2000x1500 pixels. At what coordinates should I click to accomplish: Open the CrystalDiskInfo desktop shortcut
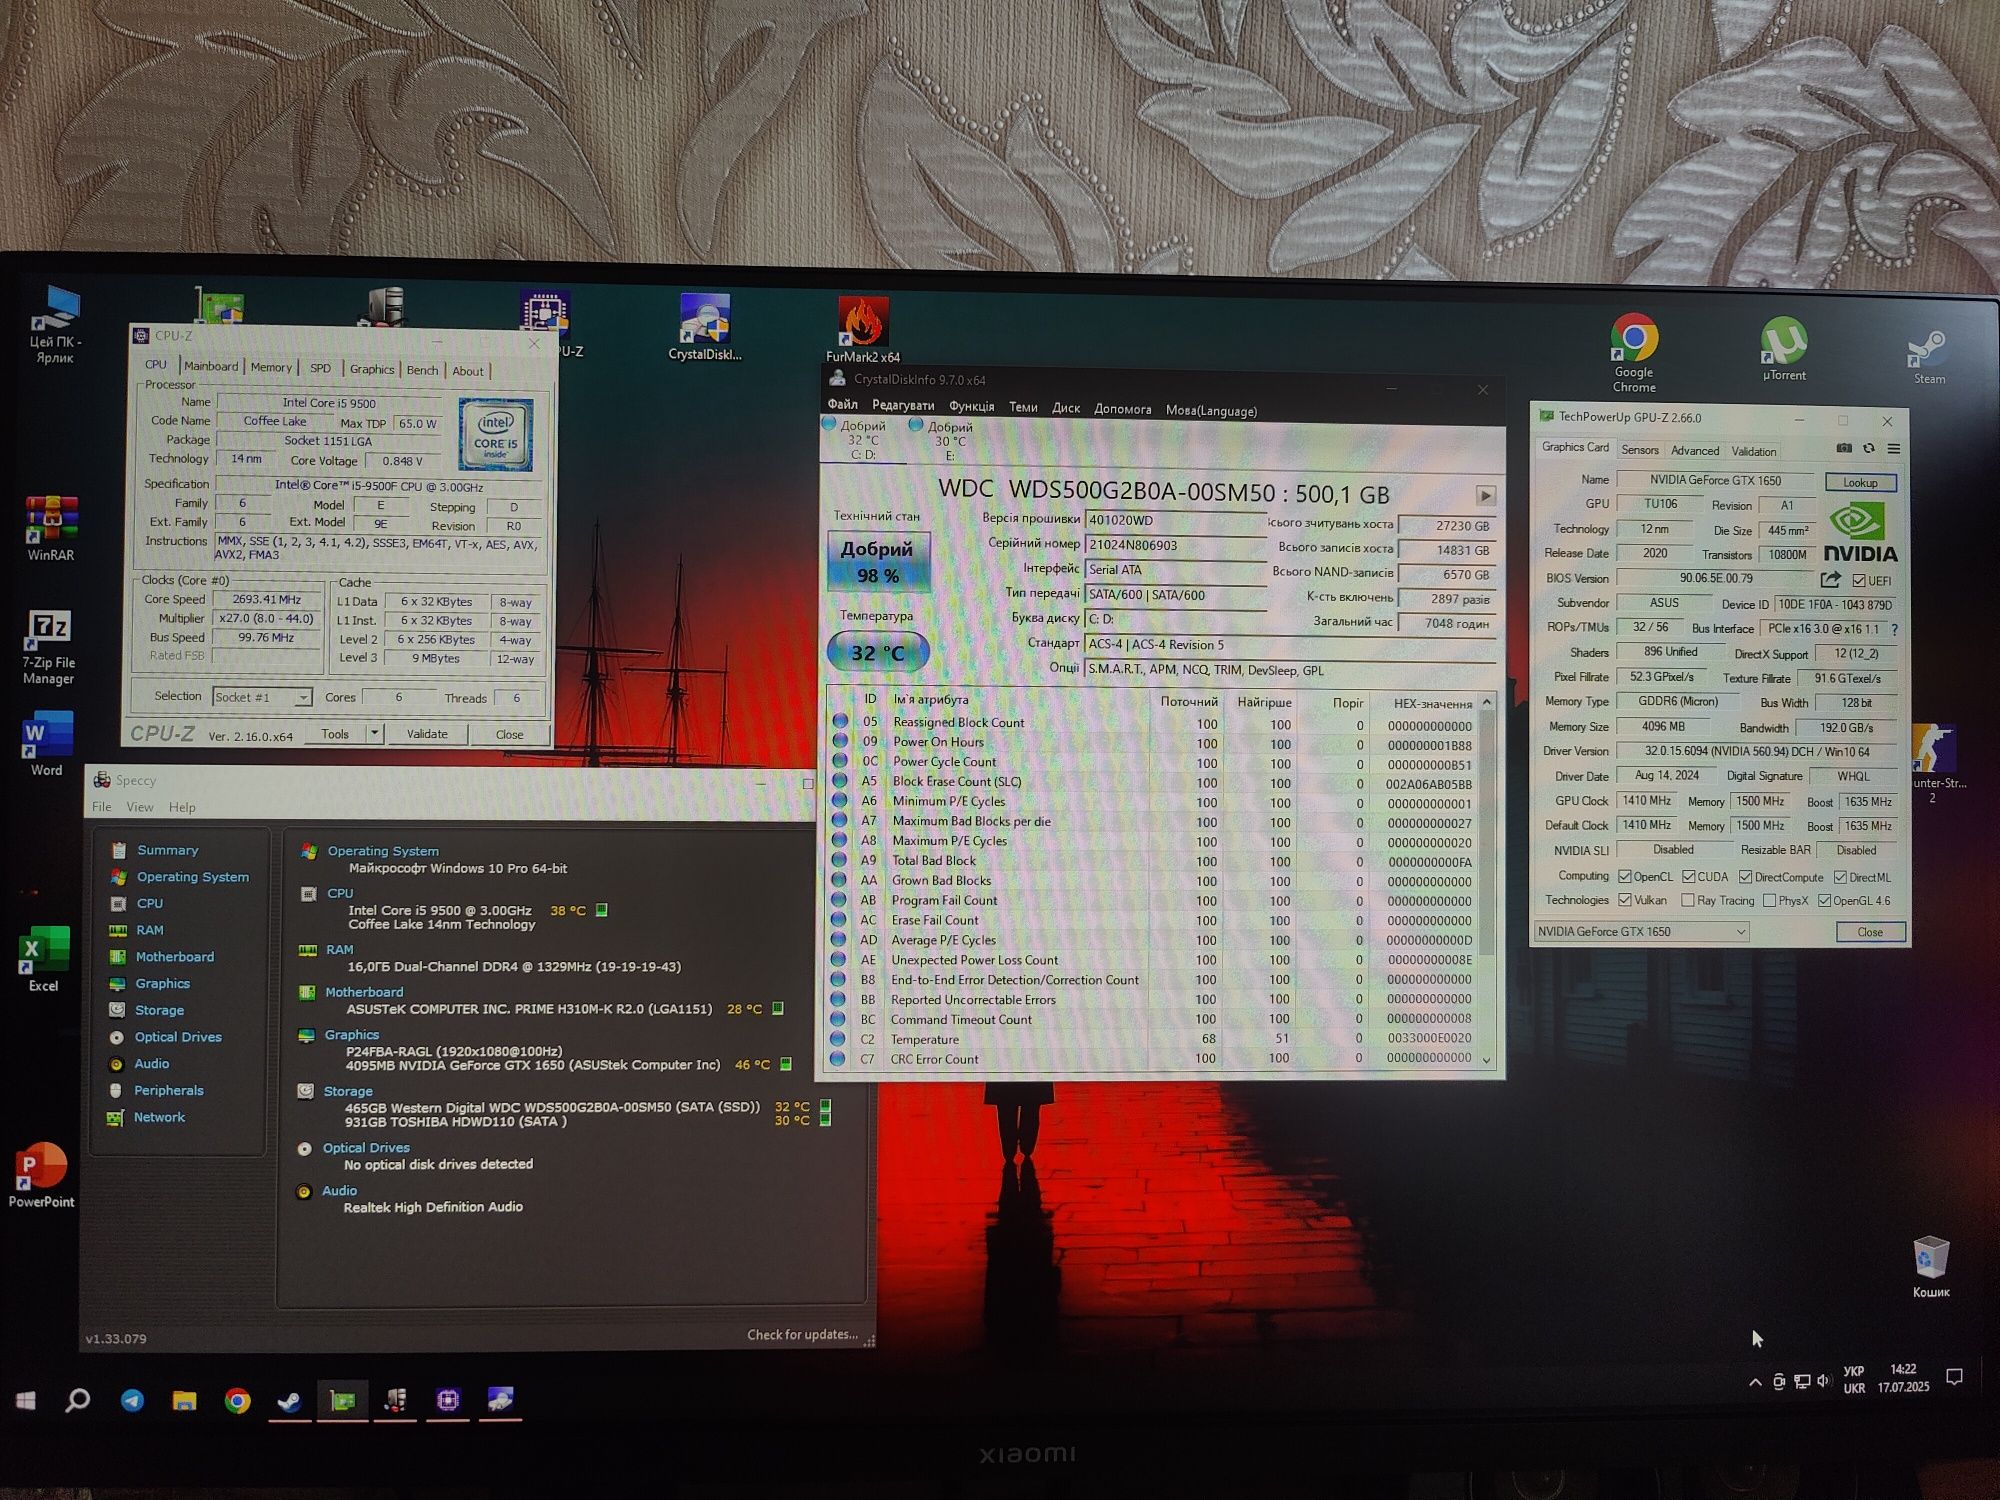pos(705,326)
